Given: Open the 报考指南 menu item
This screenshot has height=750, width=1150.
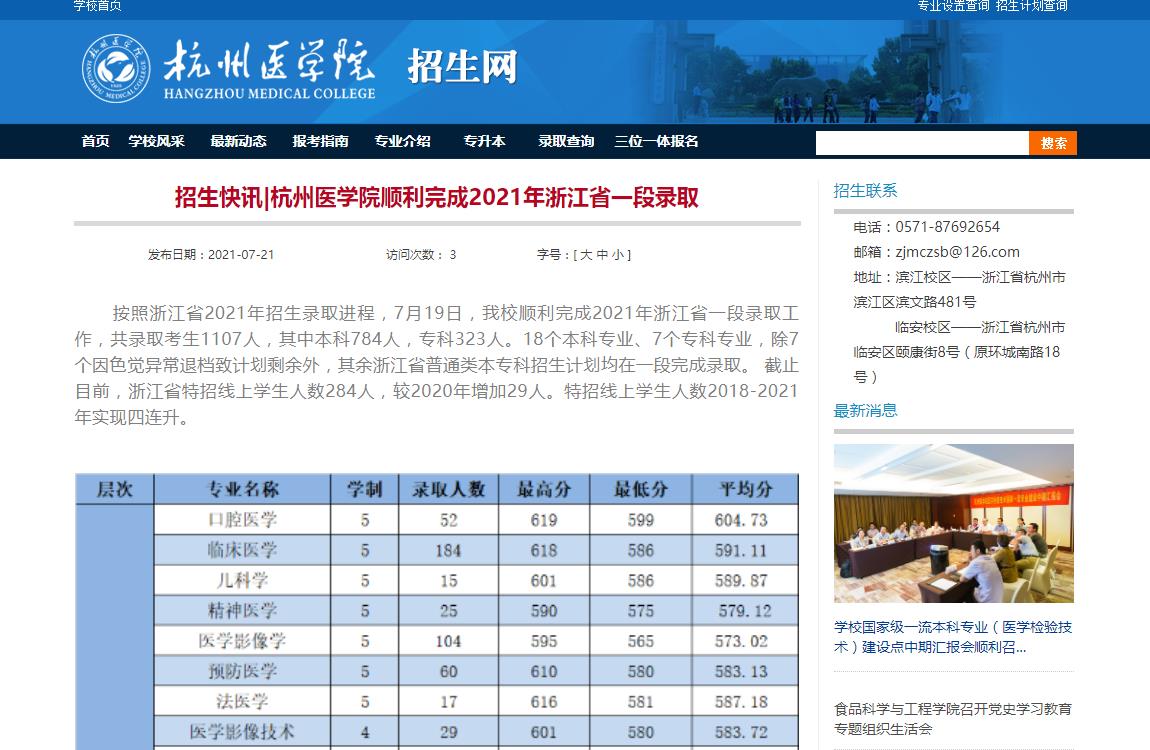Looking at the screenshot, I should [x=321, y=141].
